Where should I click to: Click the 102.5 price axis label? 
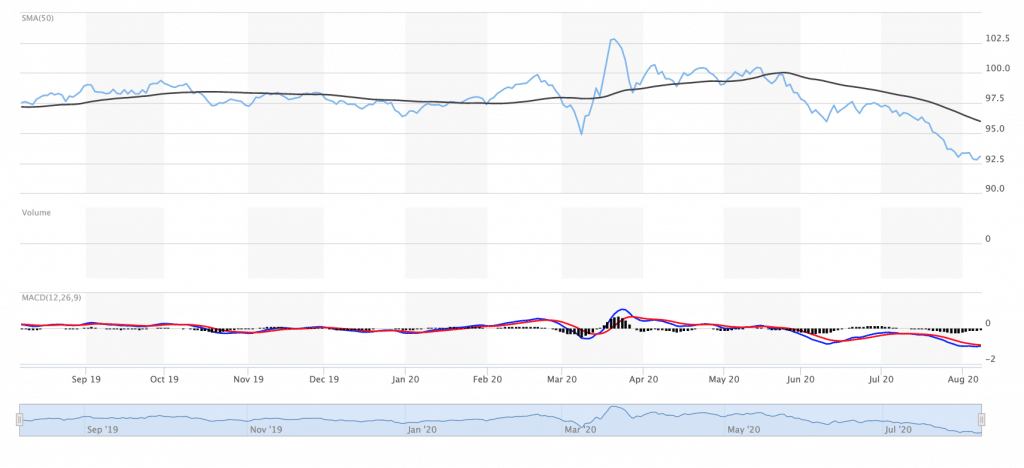point(996,39)
